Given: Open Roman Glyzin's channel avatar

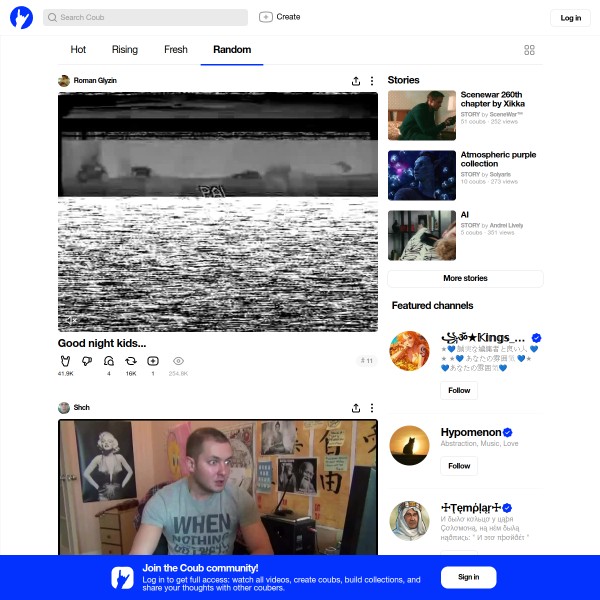Looking at the screenshot, I should [x=64, y=81].
